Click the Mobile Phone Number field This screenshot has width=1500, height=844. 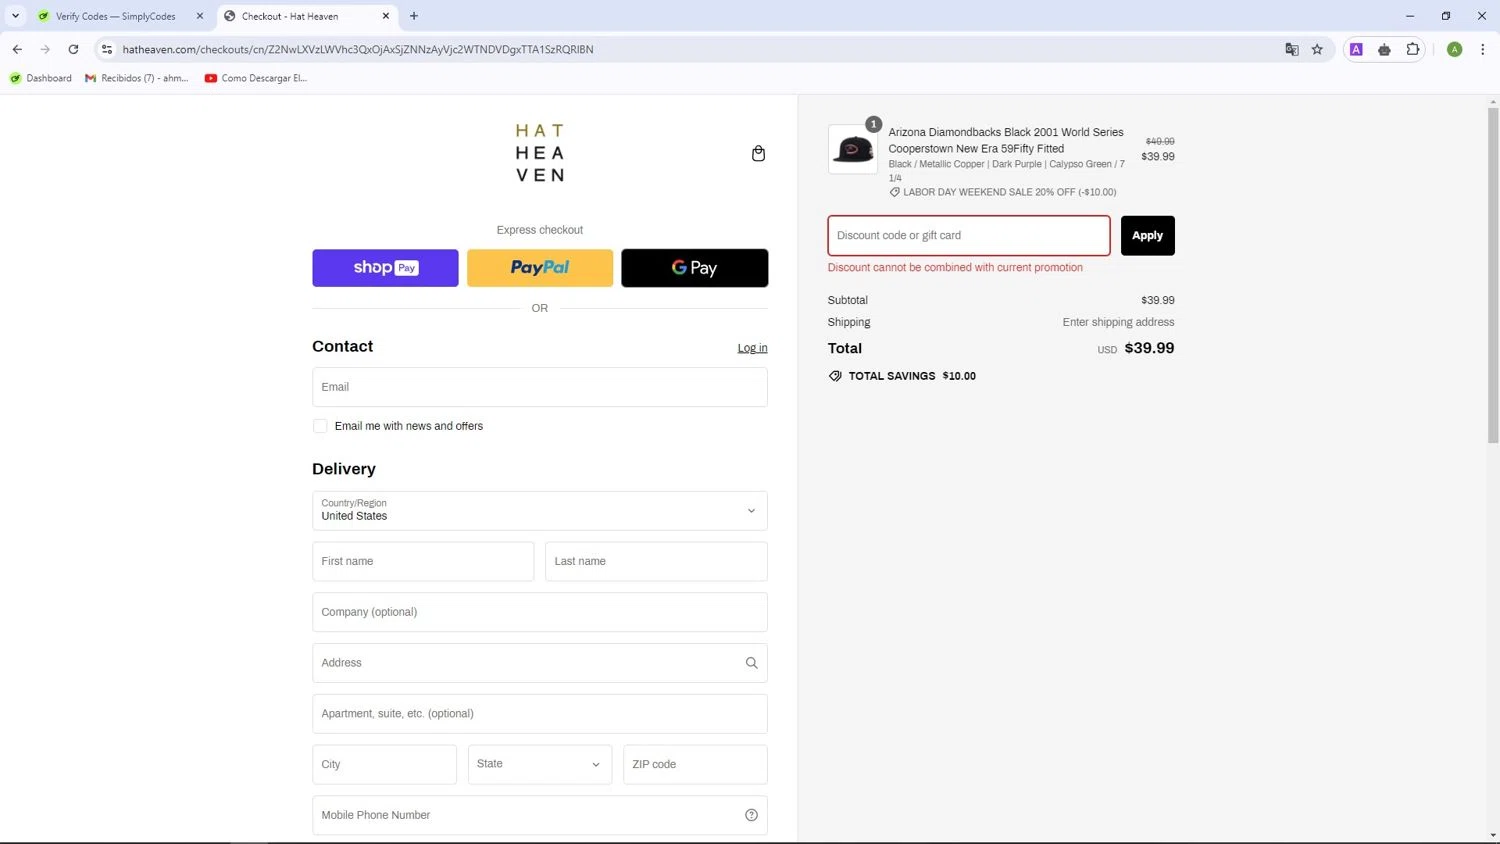[540, 815]
